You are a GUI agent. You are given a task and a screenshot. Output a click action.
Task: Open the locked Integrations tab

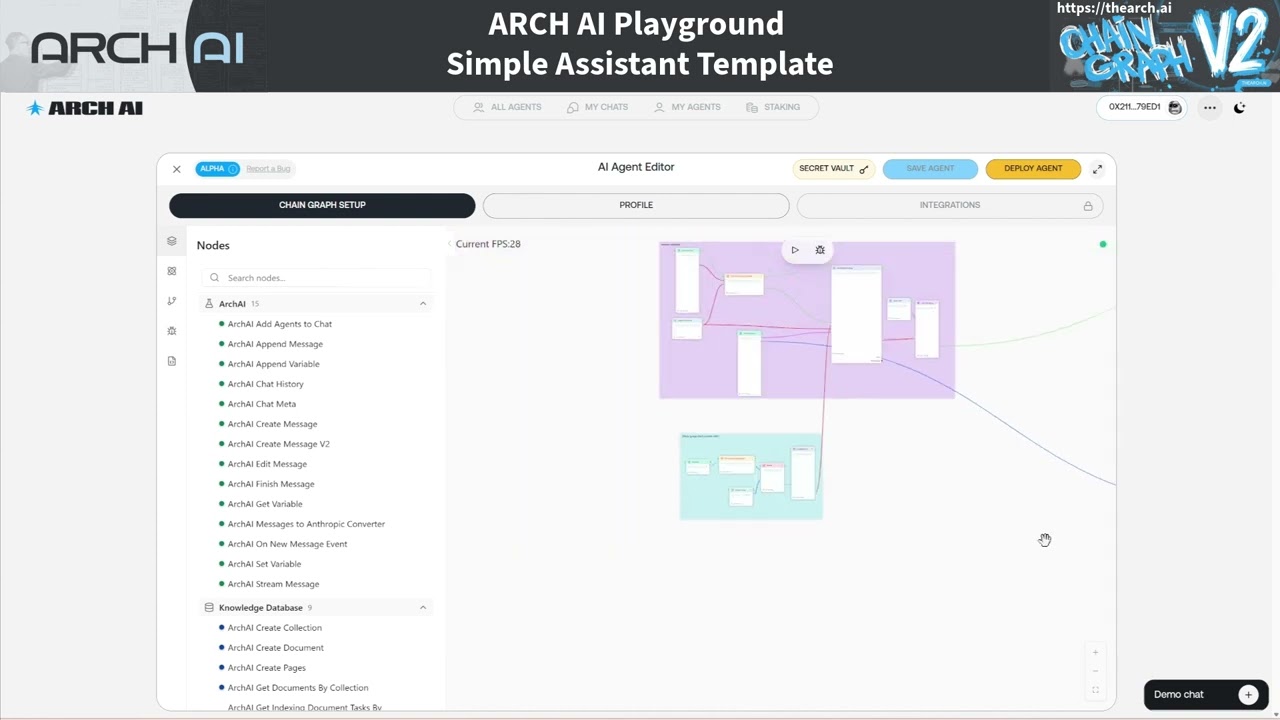coord(950,205)
